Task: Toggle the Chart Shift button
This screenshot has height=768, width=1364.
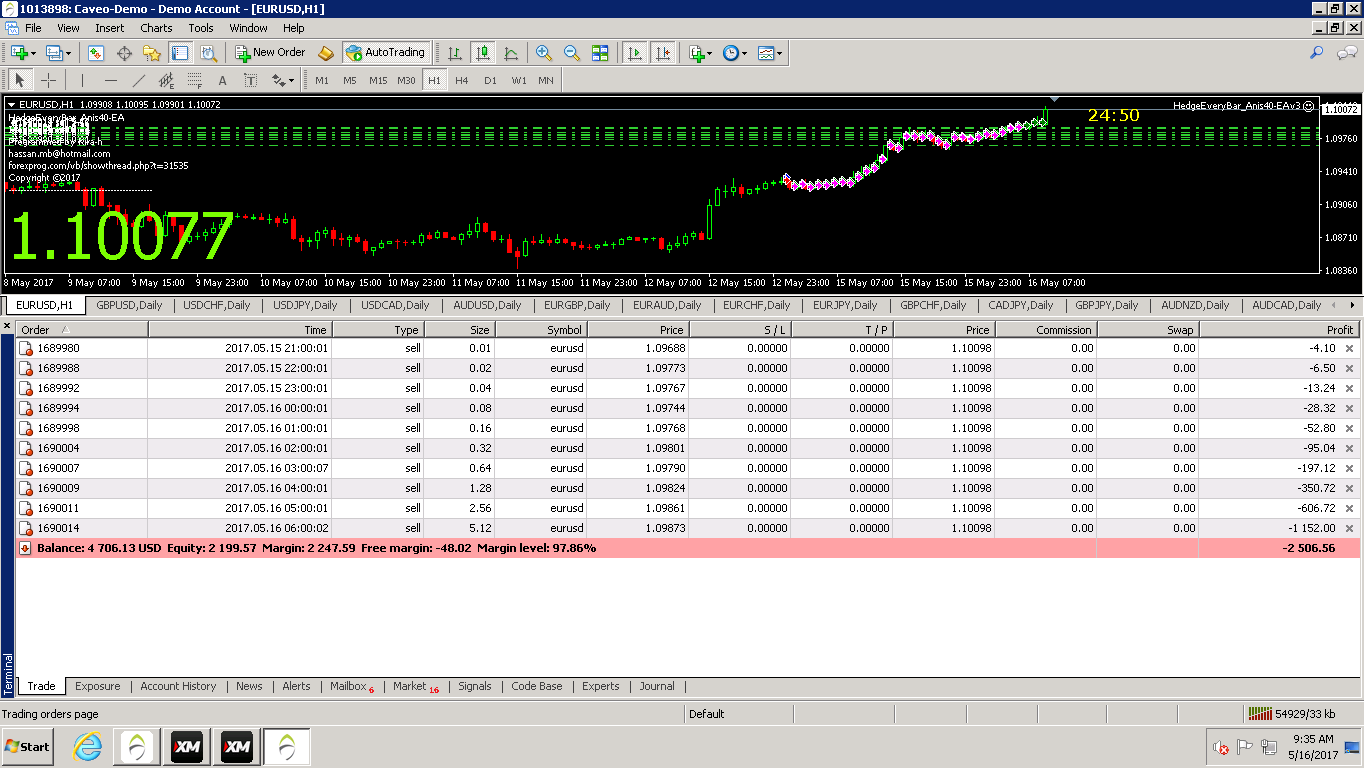Action: point(662,53)
